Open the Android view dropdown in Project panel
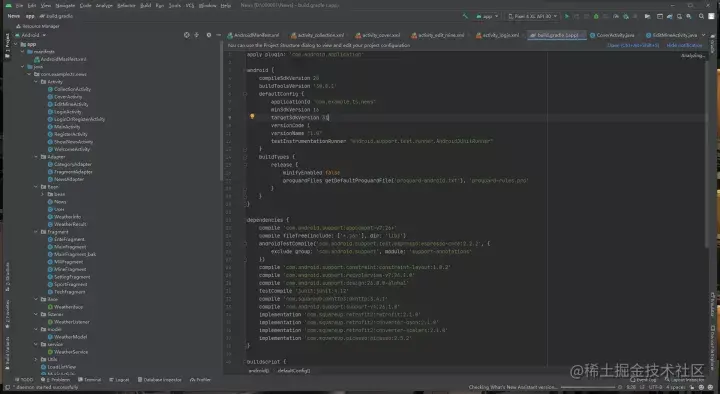Image resolution: width=720 pixels, height=394 pixels. pos(30,35)
